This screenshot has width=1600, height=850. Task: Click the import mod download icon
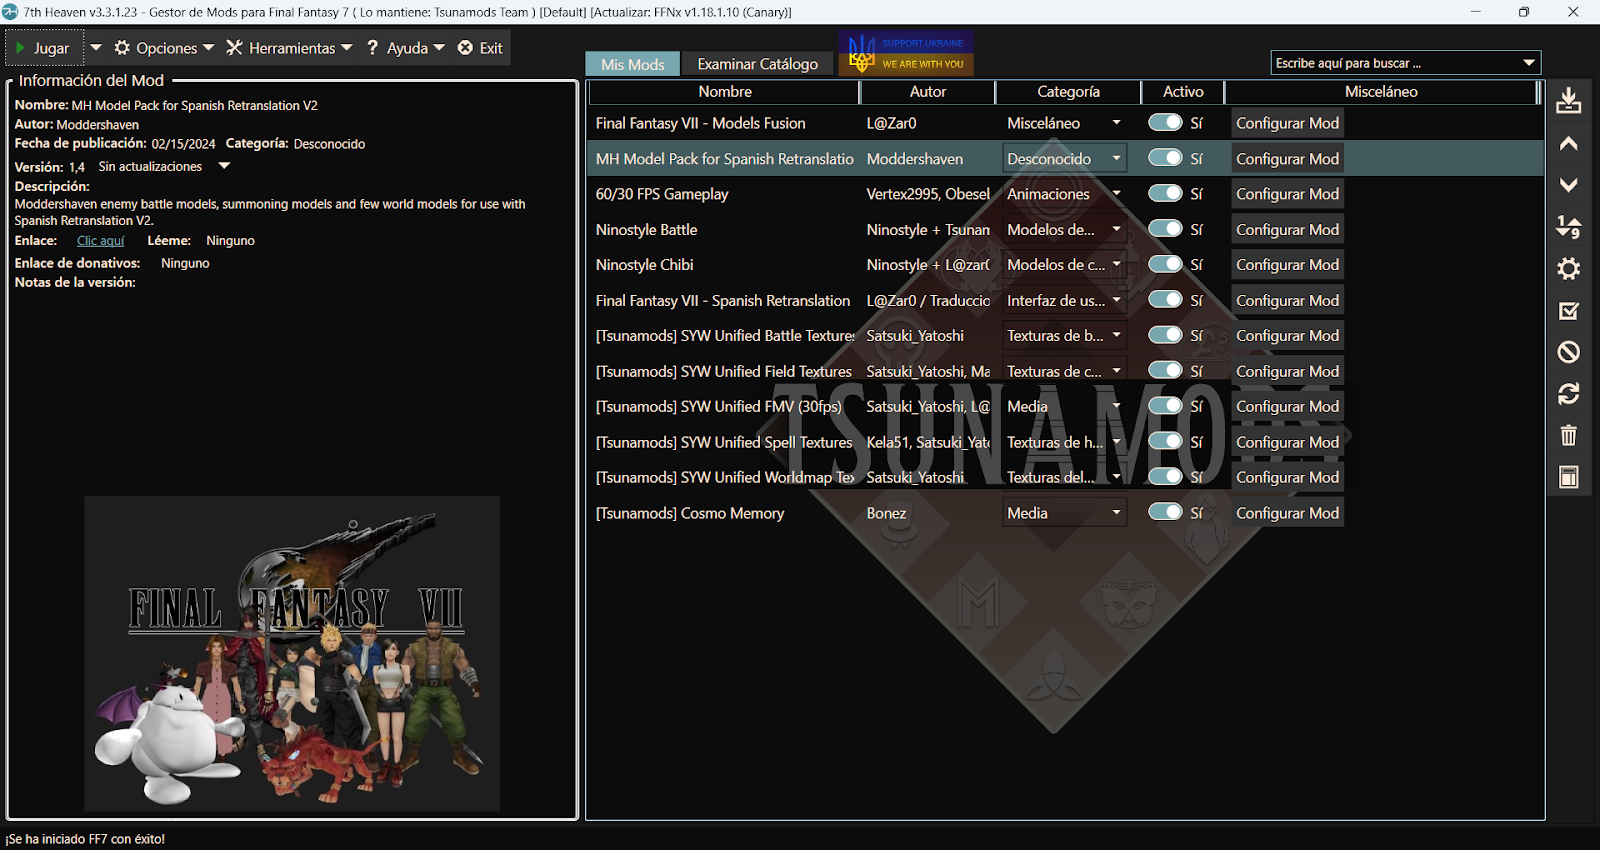click(1568, 100)
